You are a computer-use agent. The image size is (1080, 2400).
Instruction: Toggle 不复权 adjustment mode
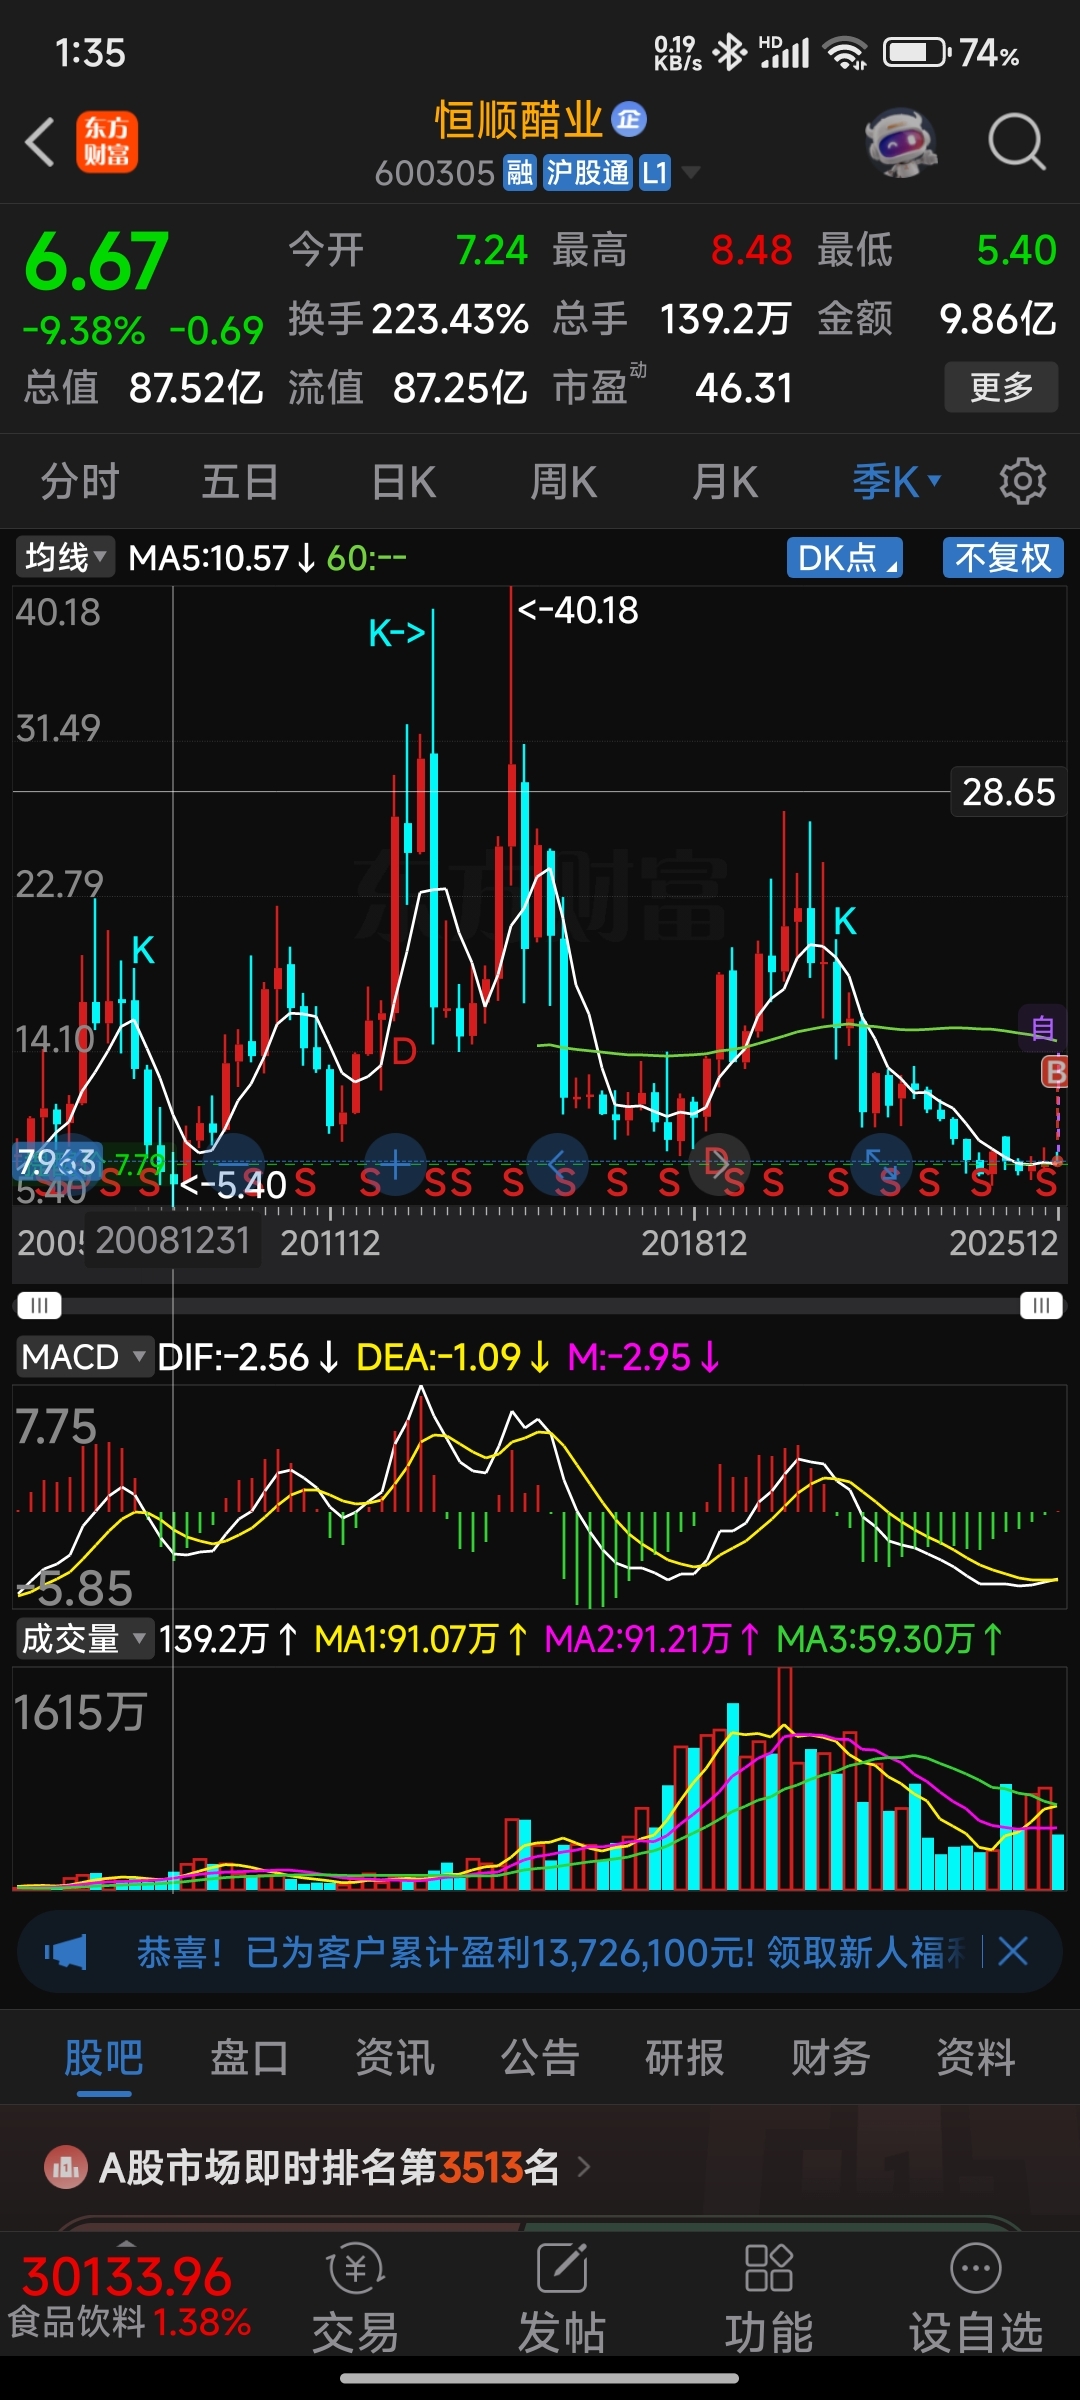[x=1003, y=557]
